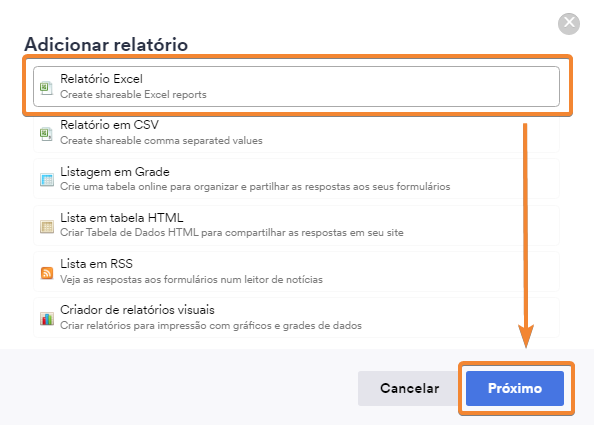
Task: Click the Próximo button
Action: tap(515, 388)
